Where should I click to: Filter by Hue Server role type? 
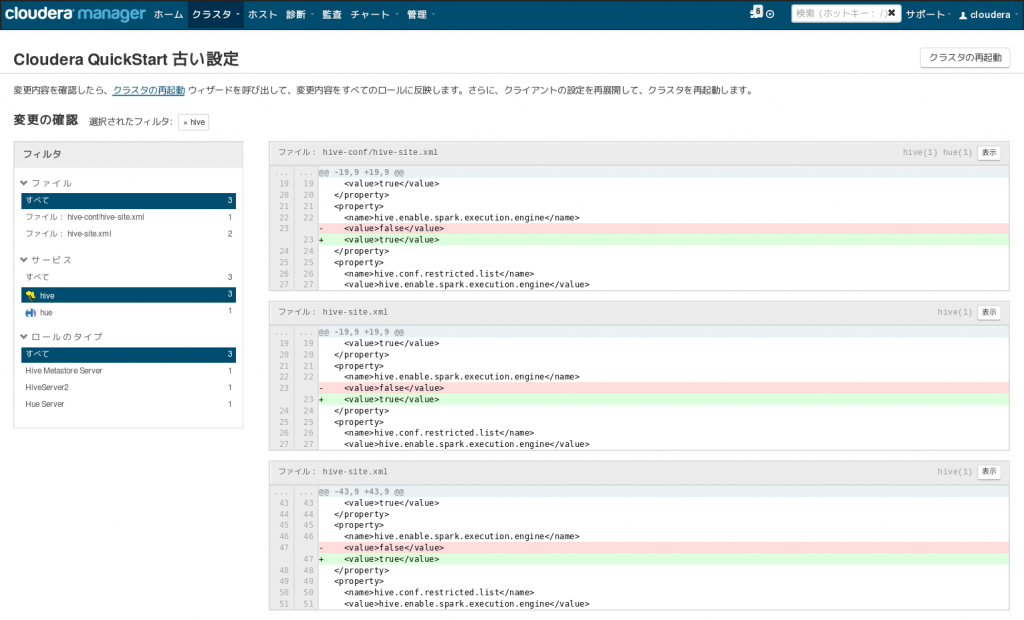point(128,404)
